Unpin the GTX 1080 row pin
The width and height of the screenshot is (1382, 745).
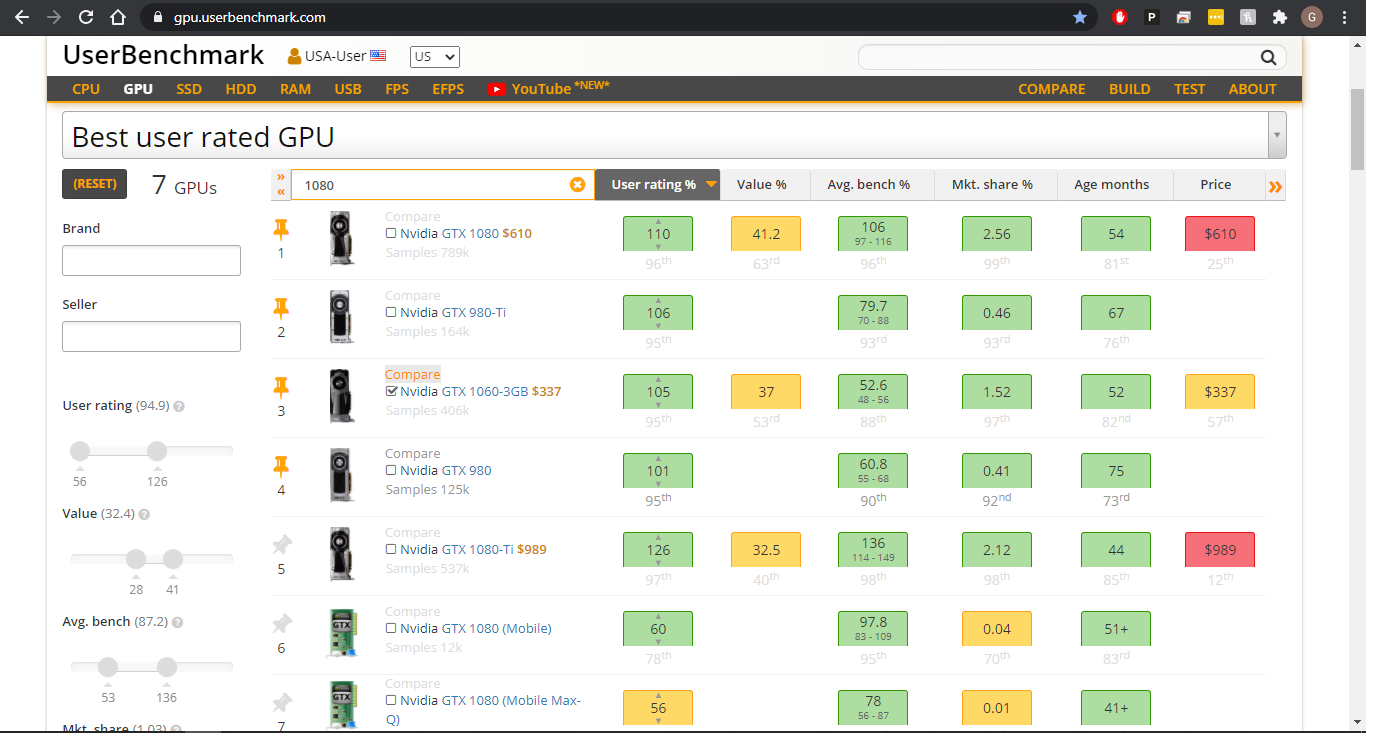pos(281,229)
